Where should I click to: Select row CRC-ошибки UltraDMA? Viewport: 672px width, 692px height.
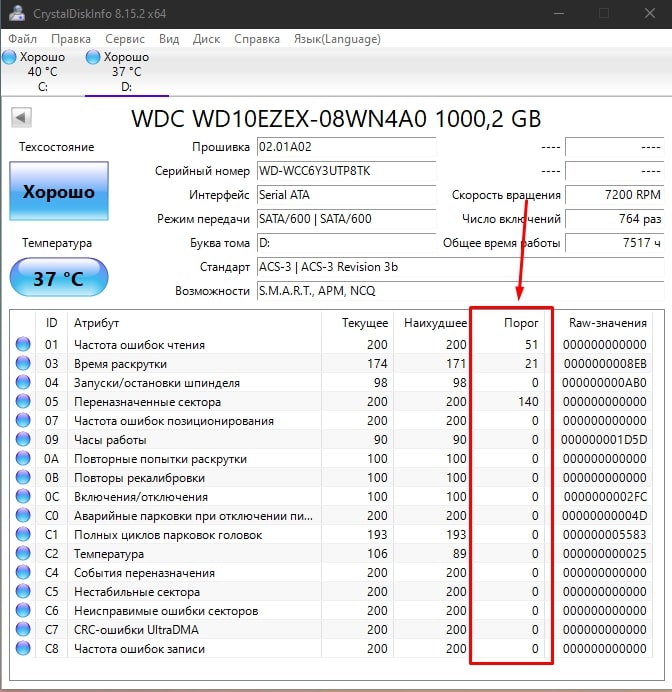coord(333,629)
